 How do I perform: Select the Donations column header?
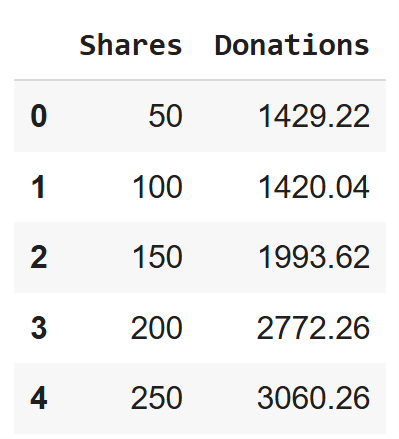[x=292, y=45]
